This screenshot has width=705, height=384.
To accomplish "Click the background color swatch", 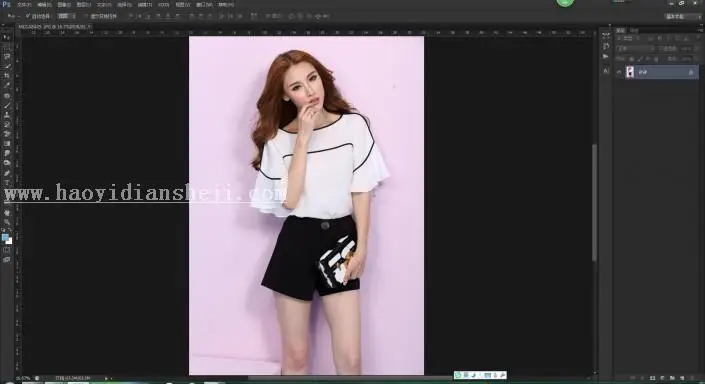I will click(9, 241).
